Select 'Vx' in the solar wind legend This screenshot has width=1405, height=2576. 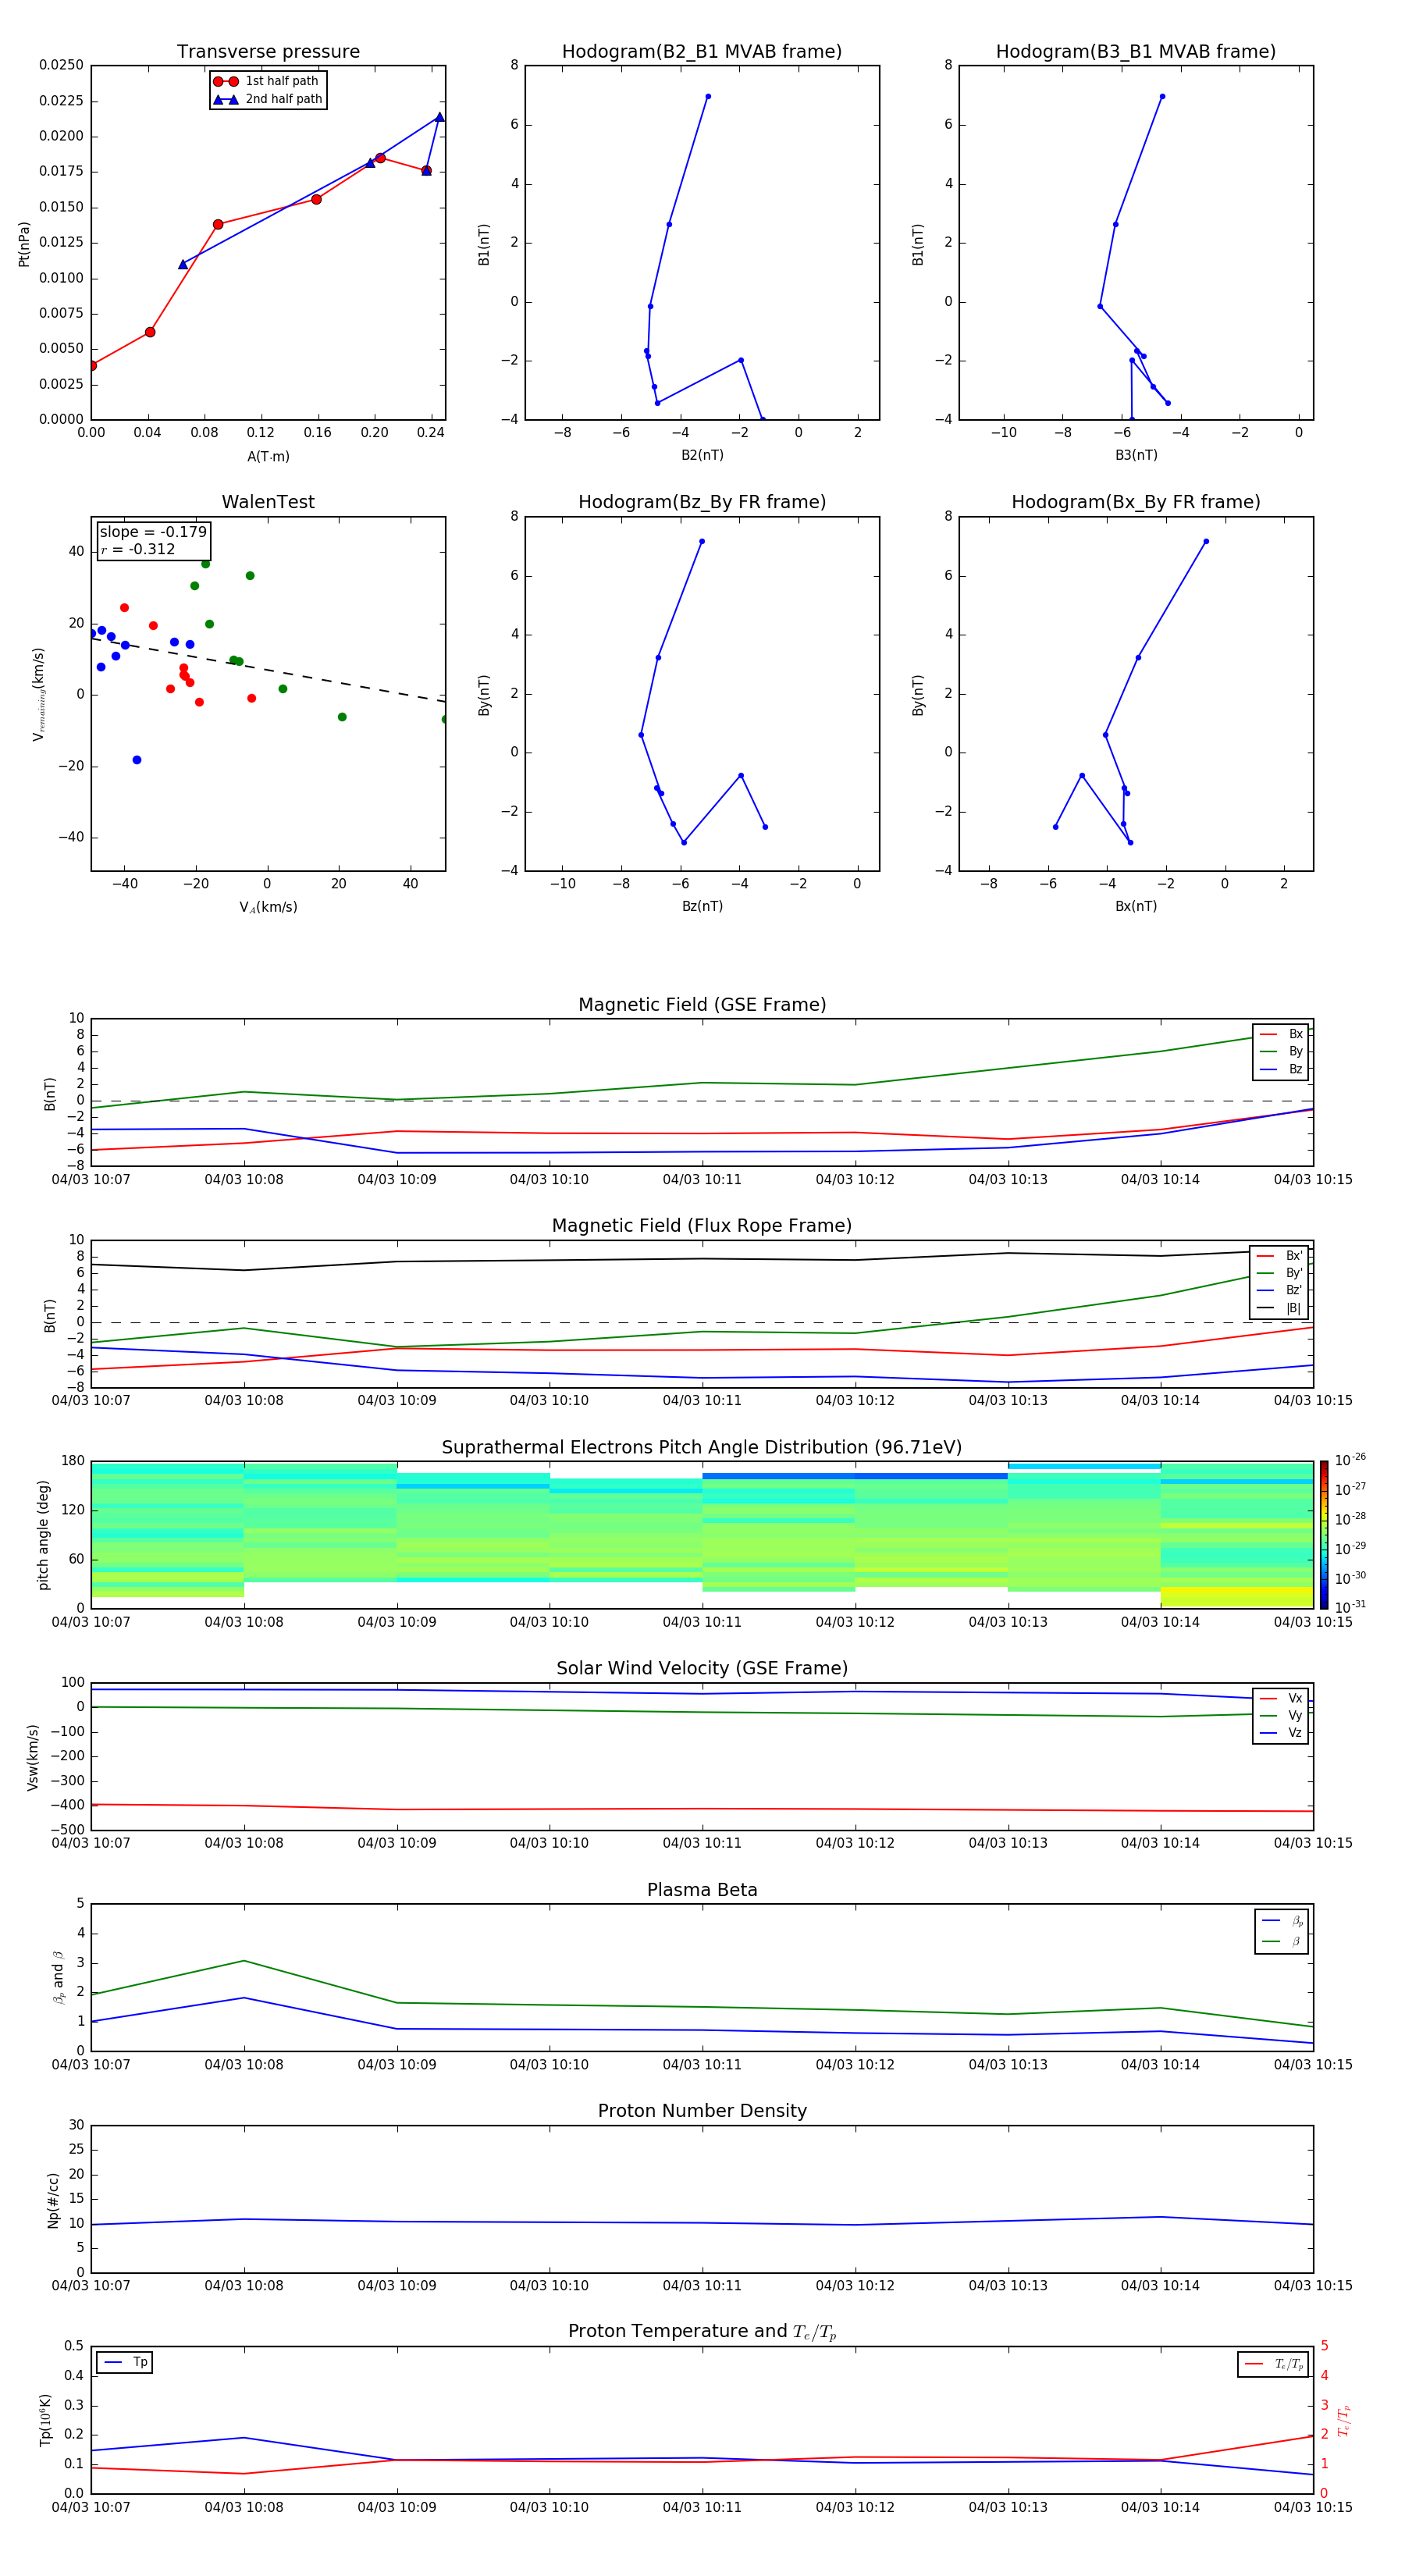[x=1281, y=1698]
